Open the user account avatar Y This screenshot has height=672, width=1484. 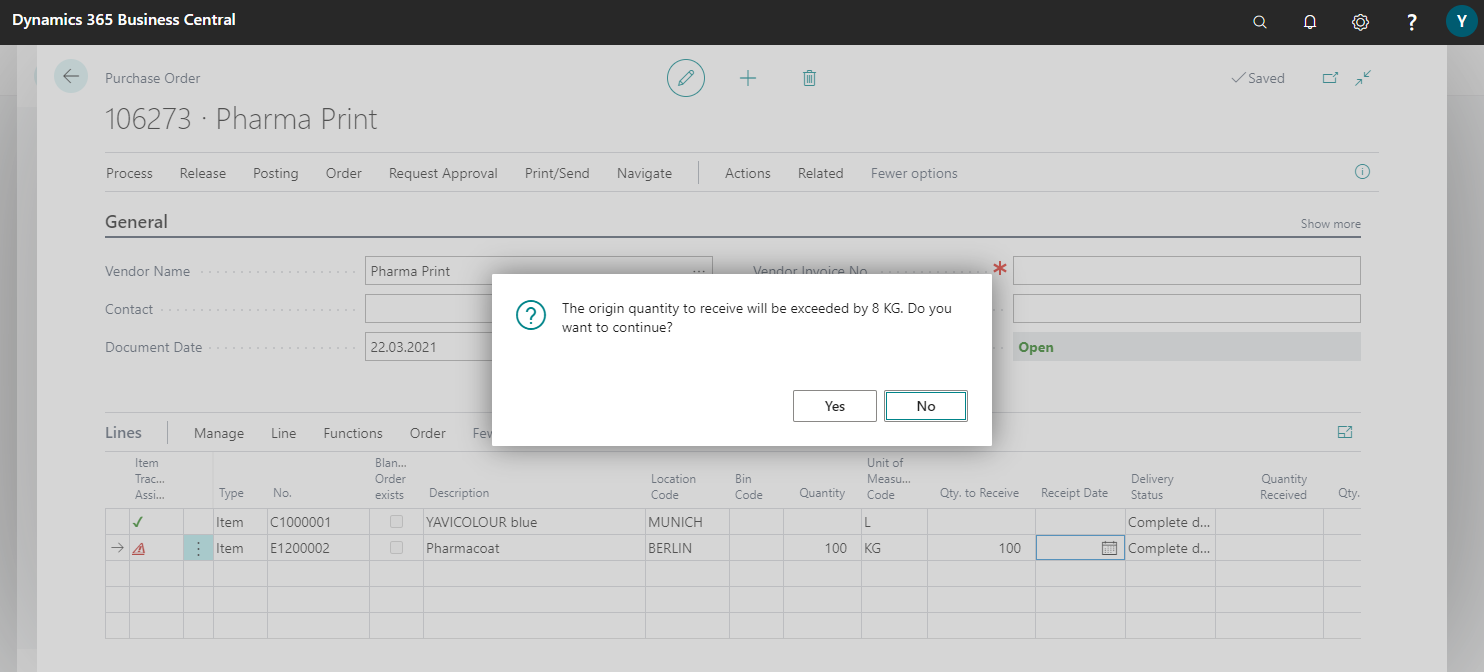click(x=1462, y=22)
